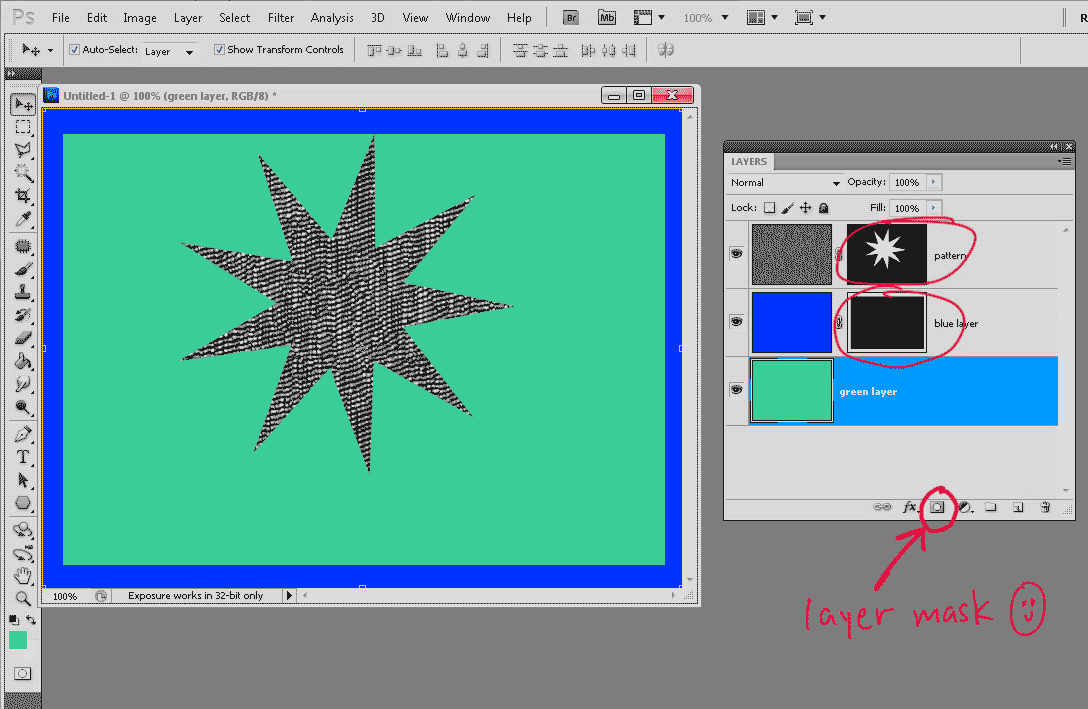This screenshot has width=1088, height=709.
Task: Select the star layer mask thumbnail
Action: [887, 254]
